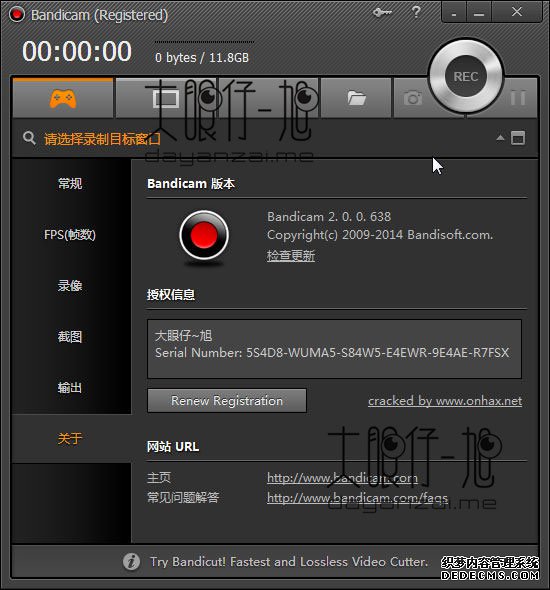550x590 pixels.
Task: Click the 检查更新 link
Action: 291,255
